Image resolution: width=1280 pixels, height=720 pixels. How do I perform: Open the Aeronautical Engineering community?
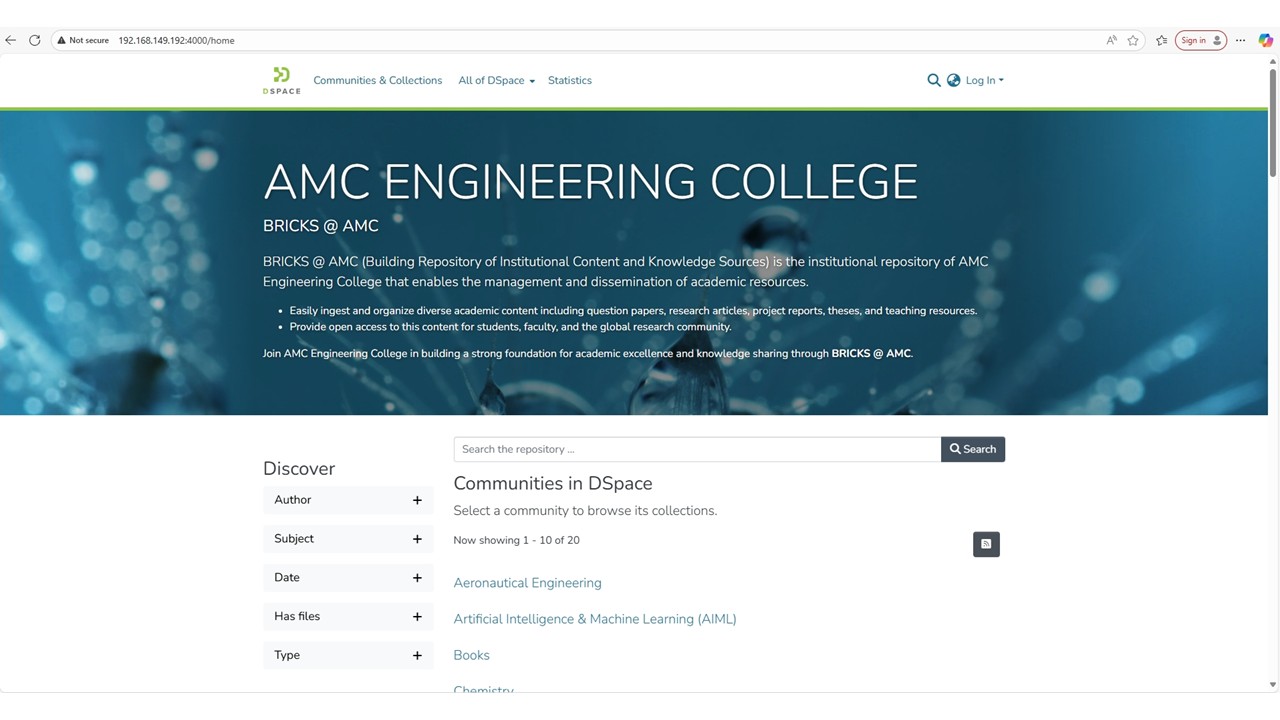[x=527, y=583]
